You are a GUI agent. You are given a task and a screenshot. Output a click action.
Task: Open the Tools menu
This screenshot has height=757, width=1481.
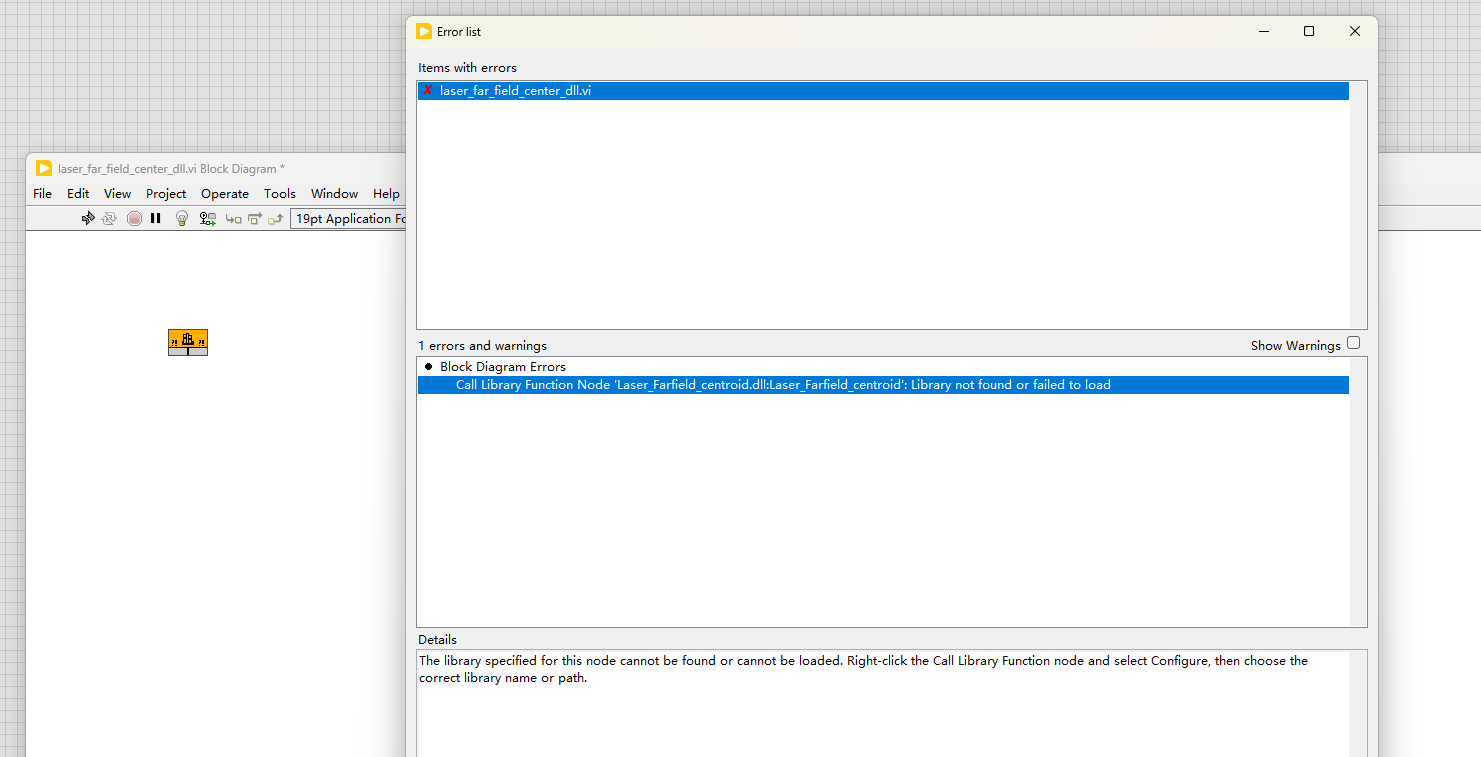tap(280, 193)
